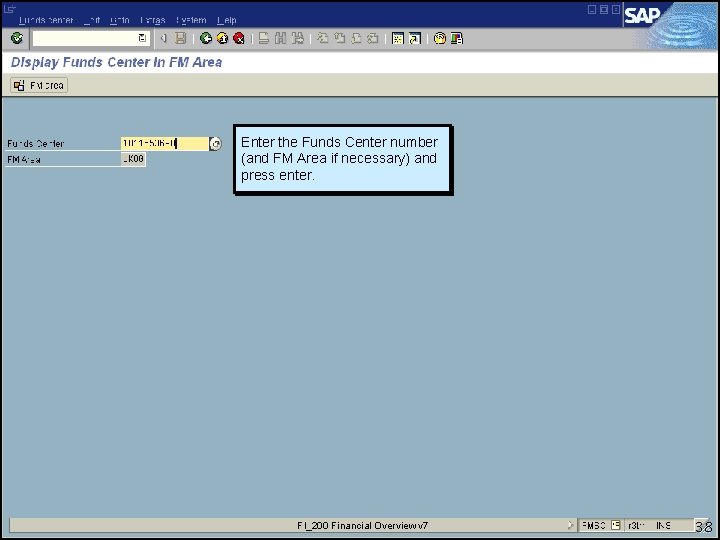
Task: Click the INS insert mode indicator
Action: click(664, 525)
